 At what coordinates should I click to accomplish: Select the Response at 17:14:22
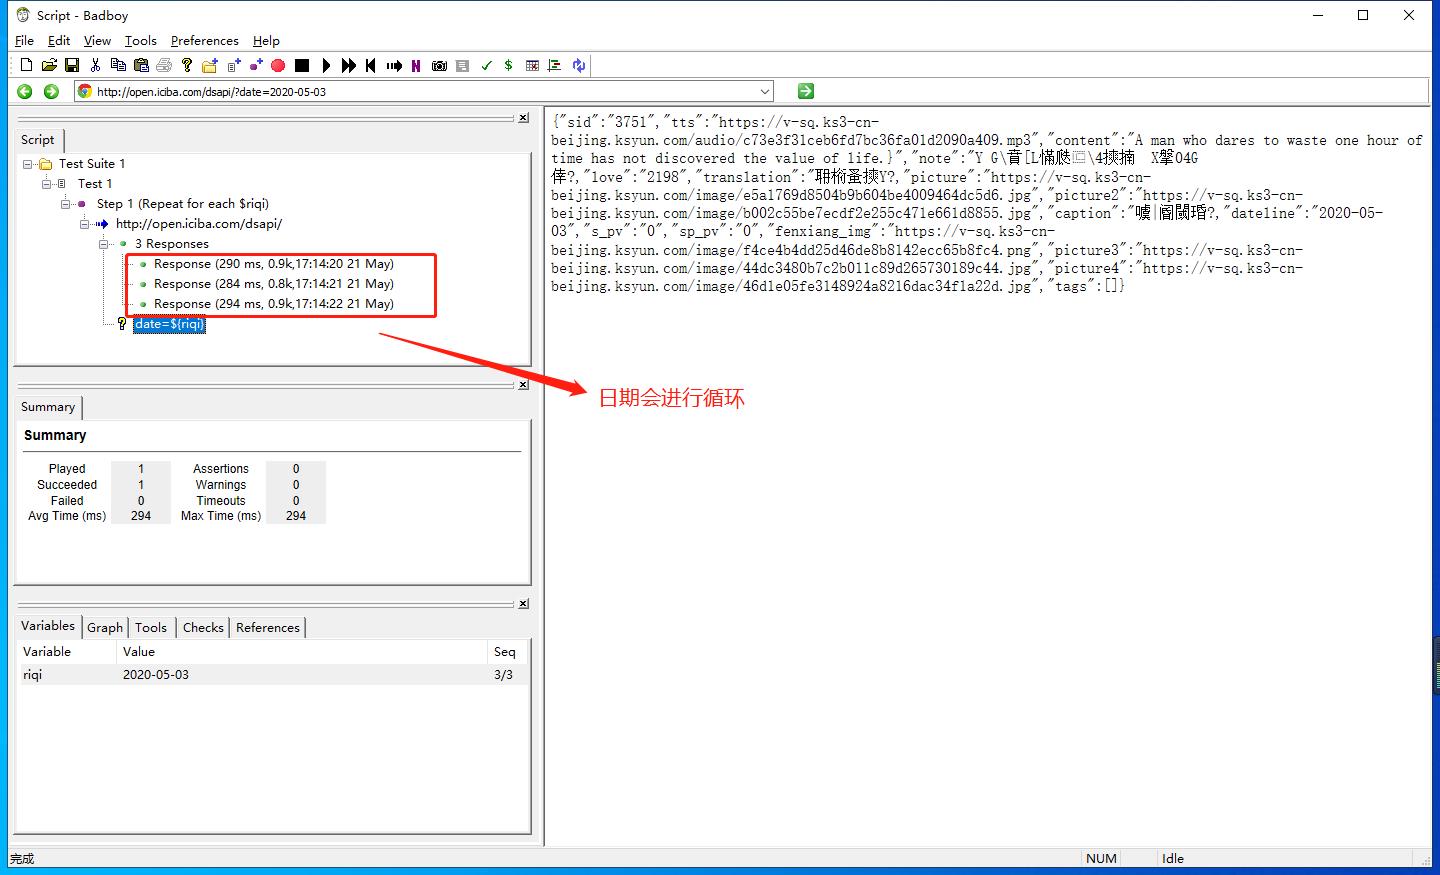(x=274, y=304)
